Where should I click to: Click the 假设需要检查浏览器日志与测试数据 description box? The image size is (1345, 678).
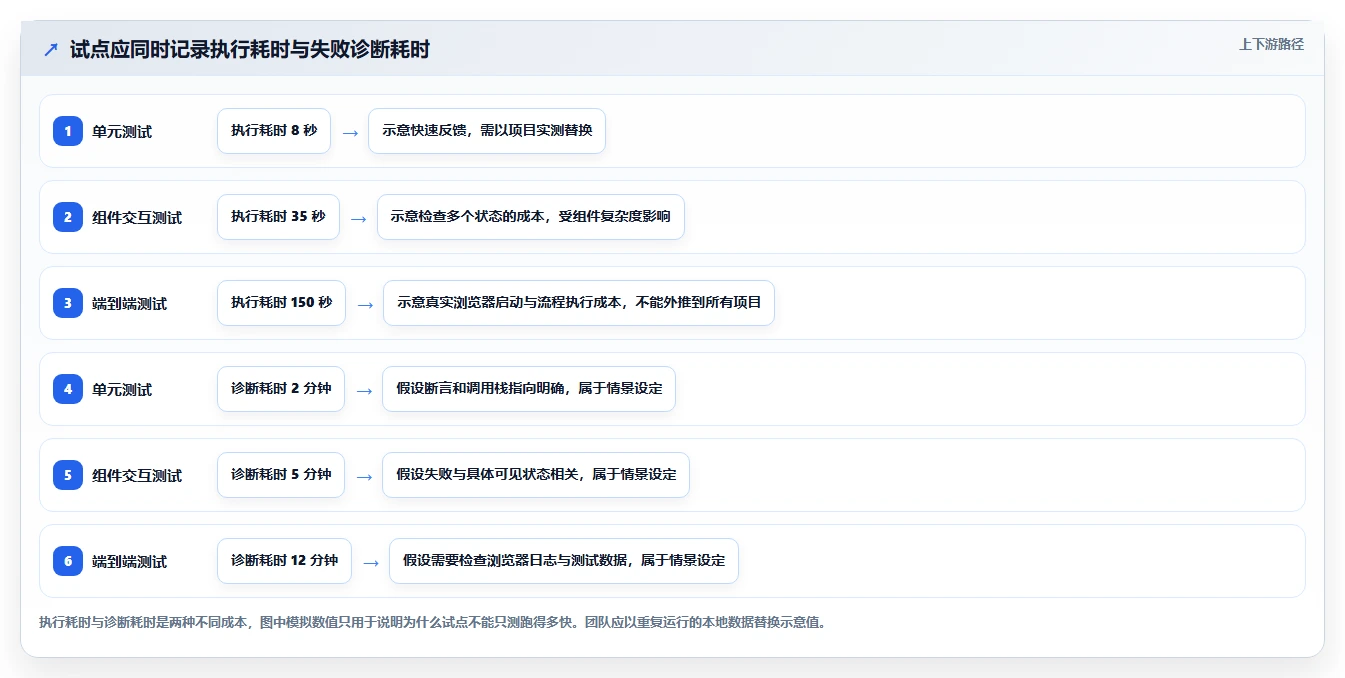(x=564, y=561)
